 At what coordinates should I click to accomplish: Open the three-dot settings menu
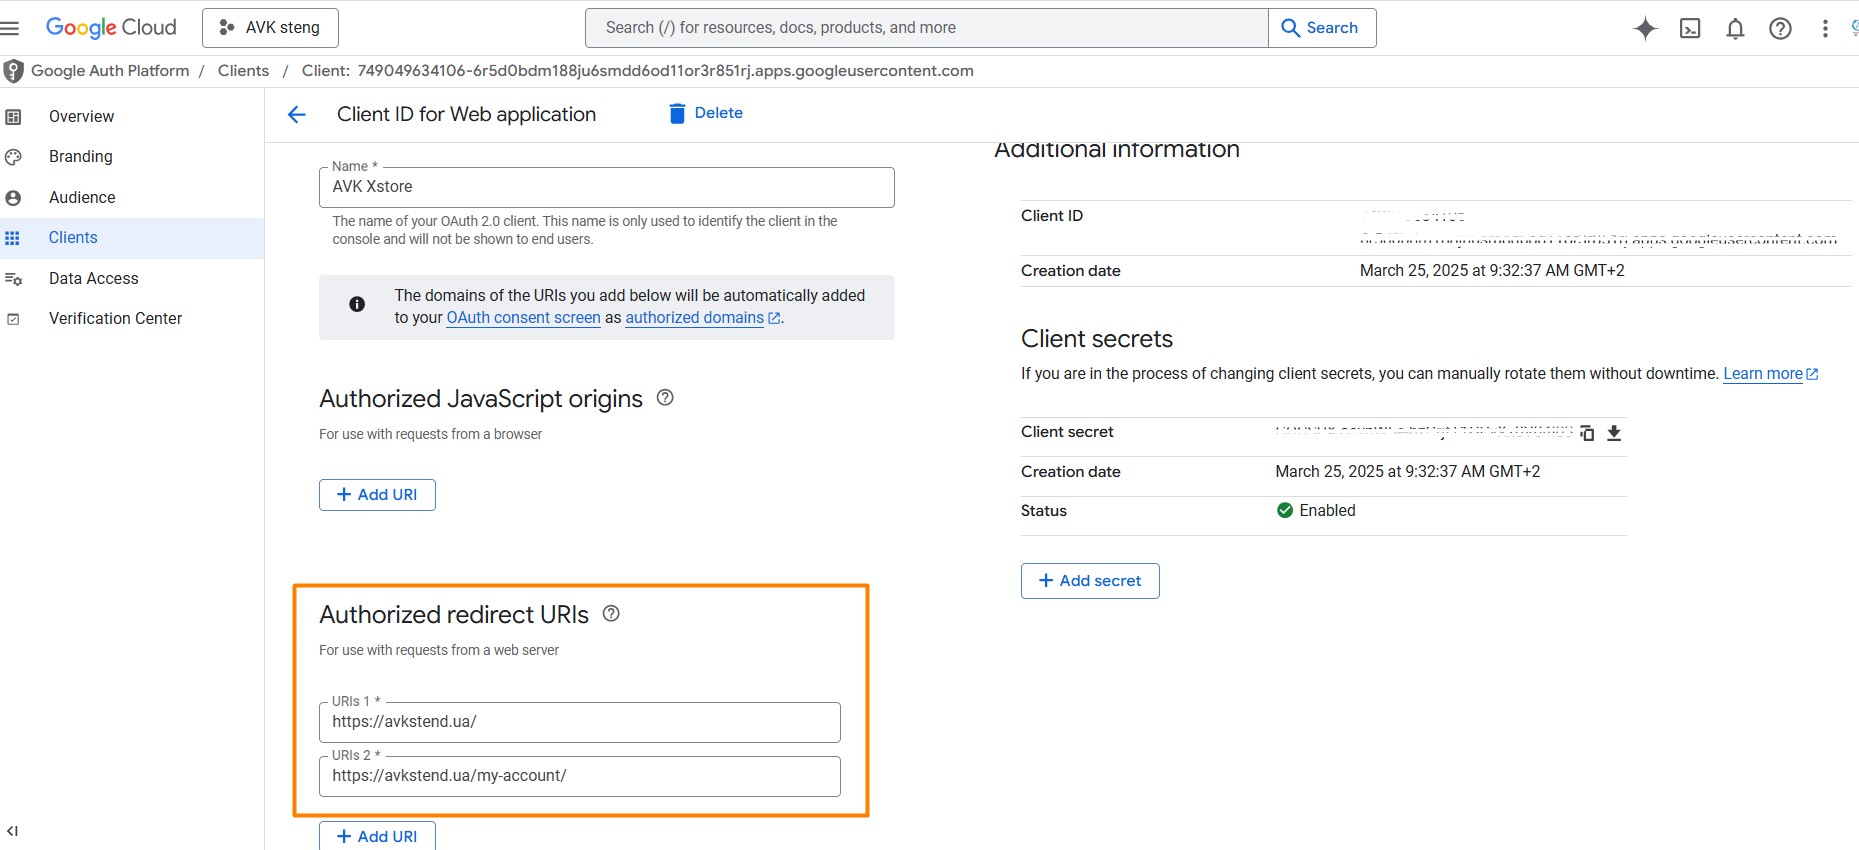(x=1825, y=29)
